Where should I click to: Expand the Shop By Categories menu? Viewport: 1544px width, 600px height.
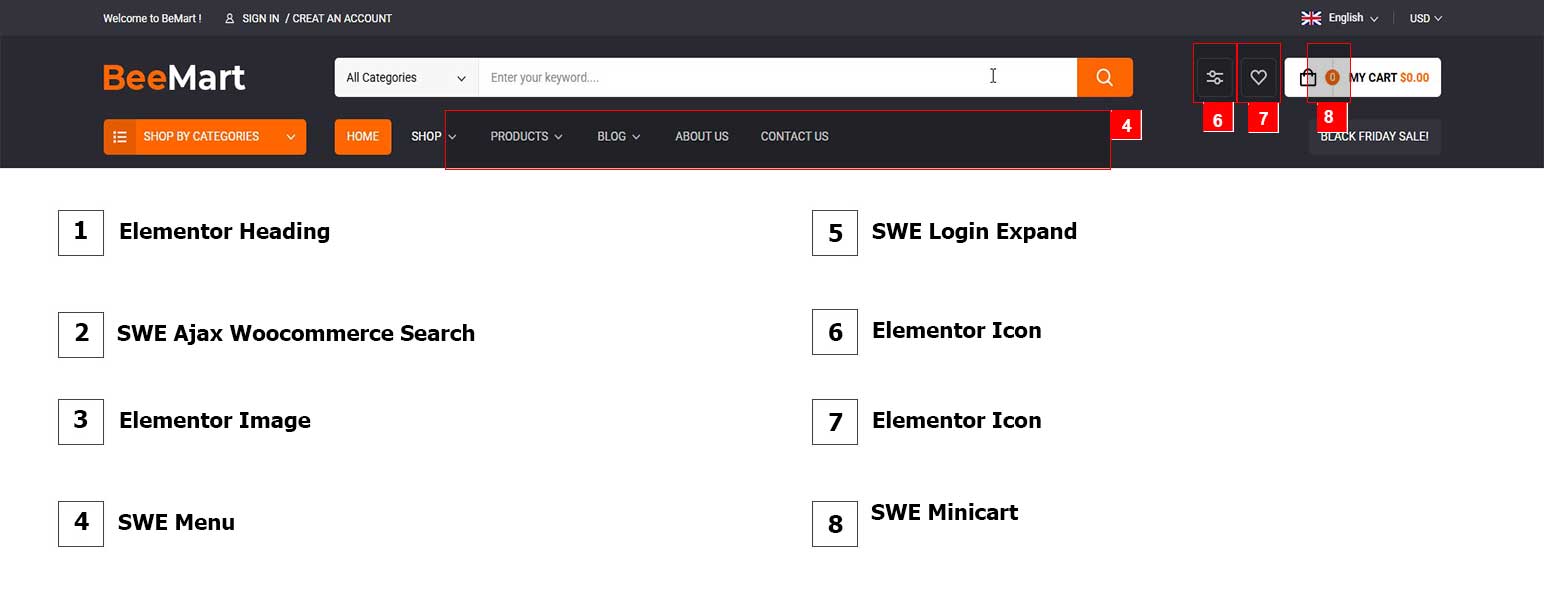point(290,137)
